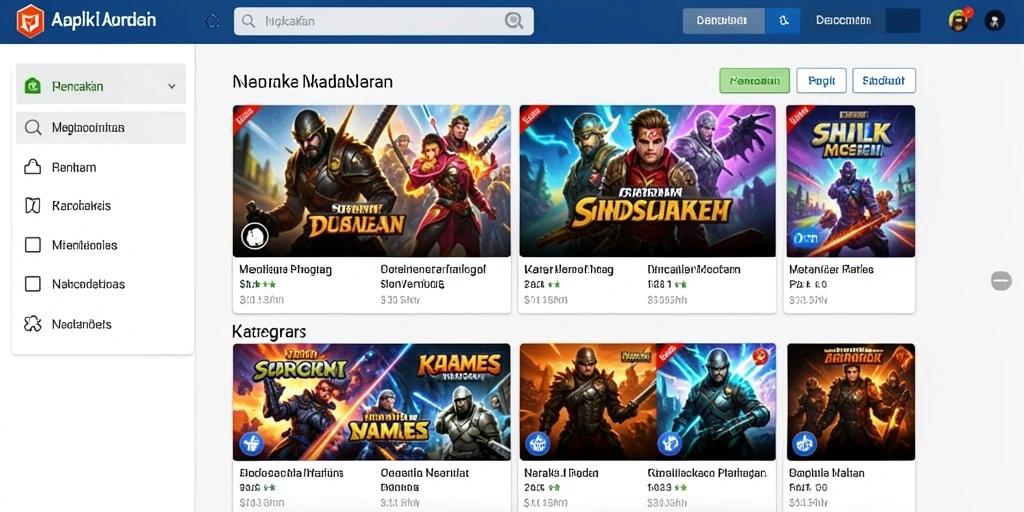Open the green avatar with notification badge

point(959,20)
